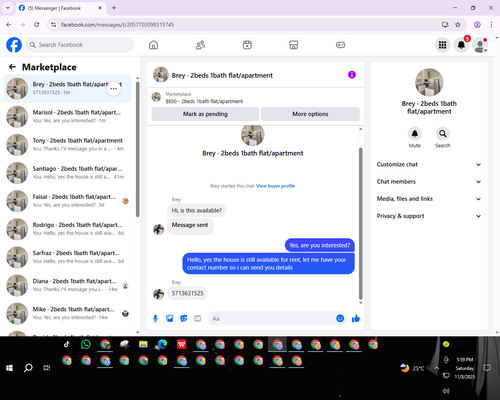
Task: Open WhatsApp from taskbar
Action: click(86, 344)
